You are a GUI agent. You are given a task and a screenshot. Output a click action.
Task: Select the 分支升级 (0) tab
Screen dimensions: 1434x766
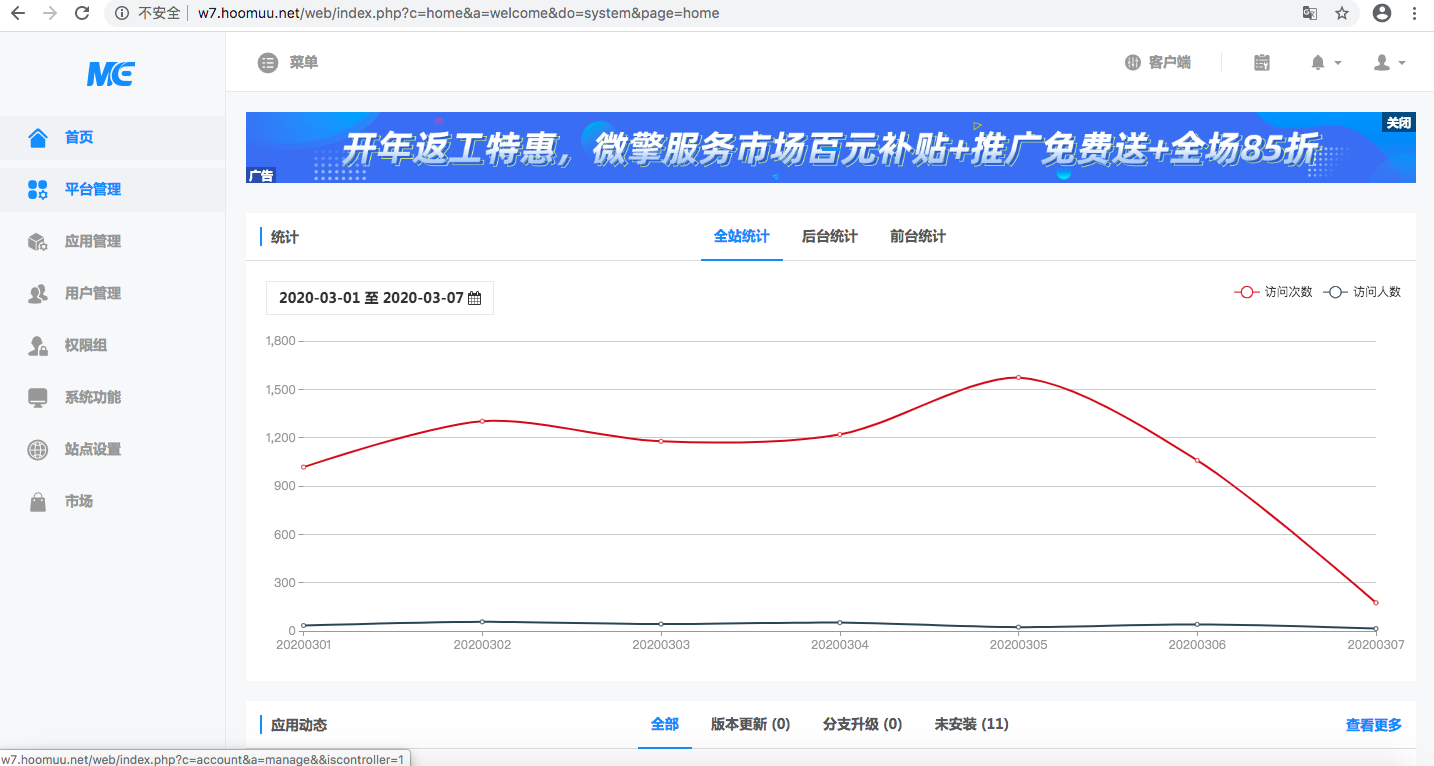click(863, 724)
